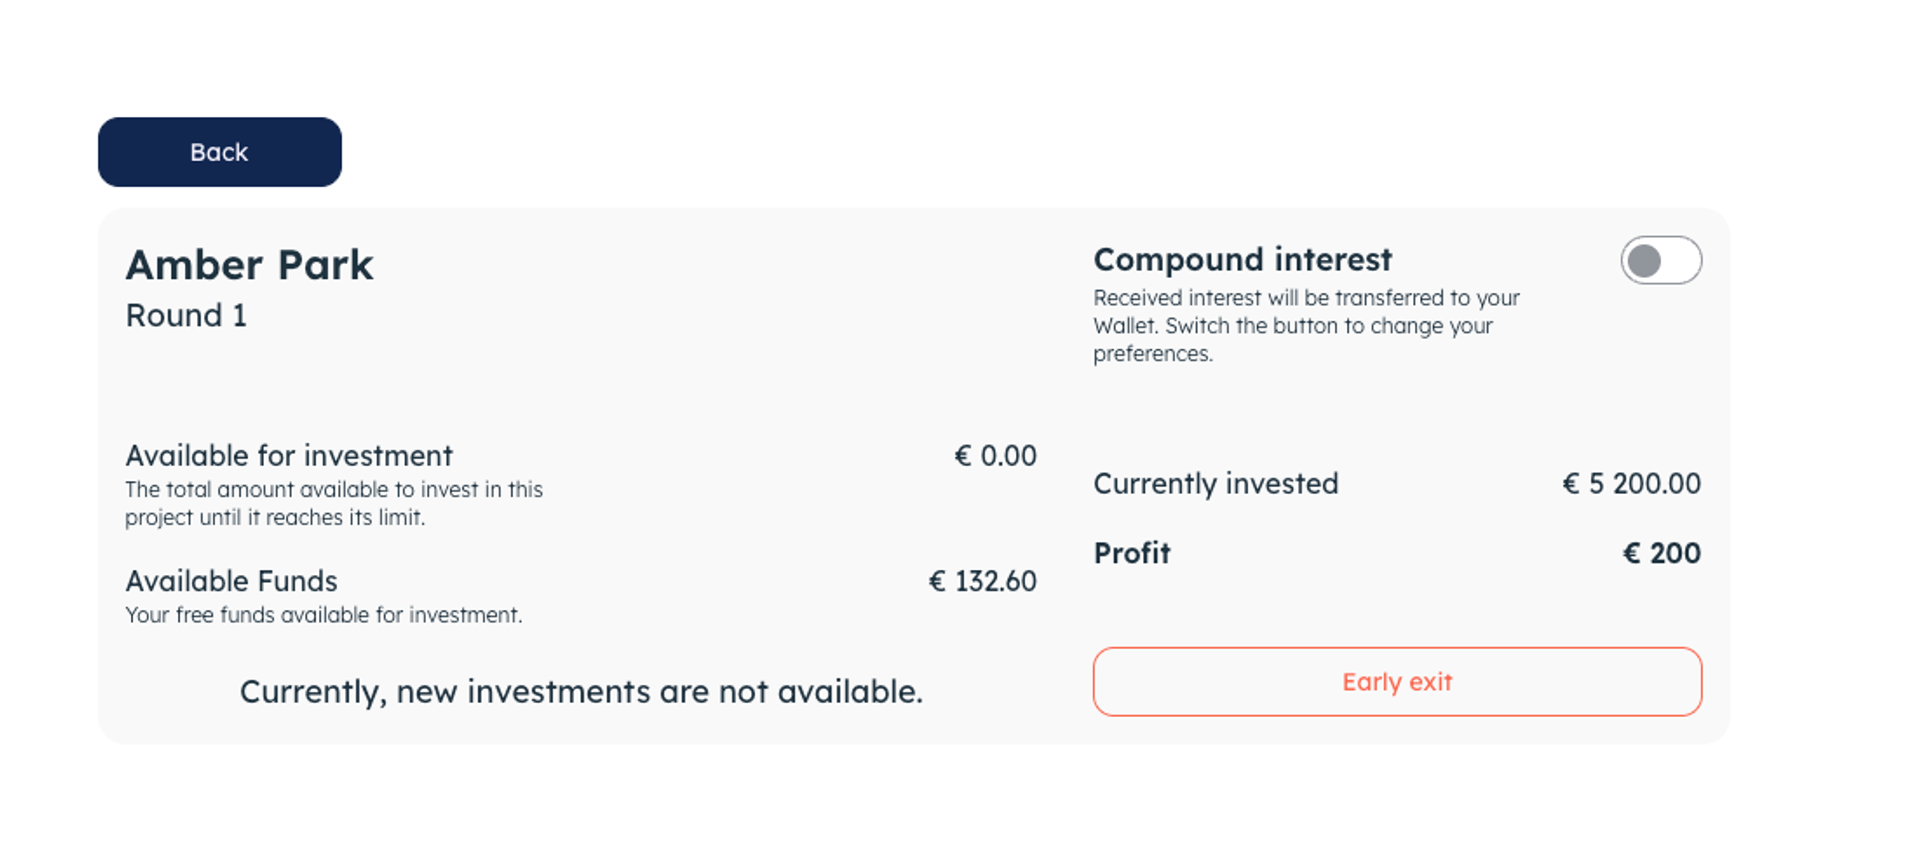Click the Currently invested label
The width and height of the screenshot is (1920, 864).
[x=1215, y=484]
